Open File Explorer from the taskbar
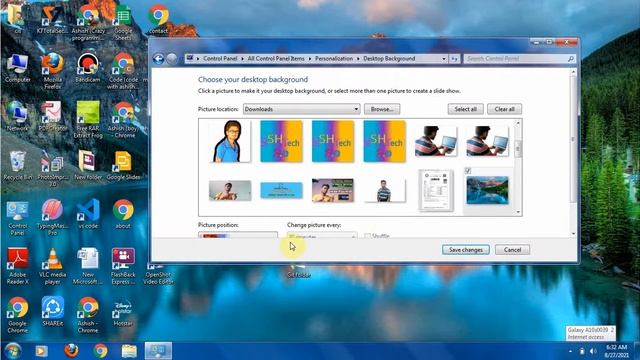 pyautogui.click(x=129, y=351)
